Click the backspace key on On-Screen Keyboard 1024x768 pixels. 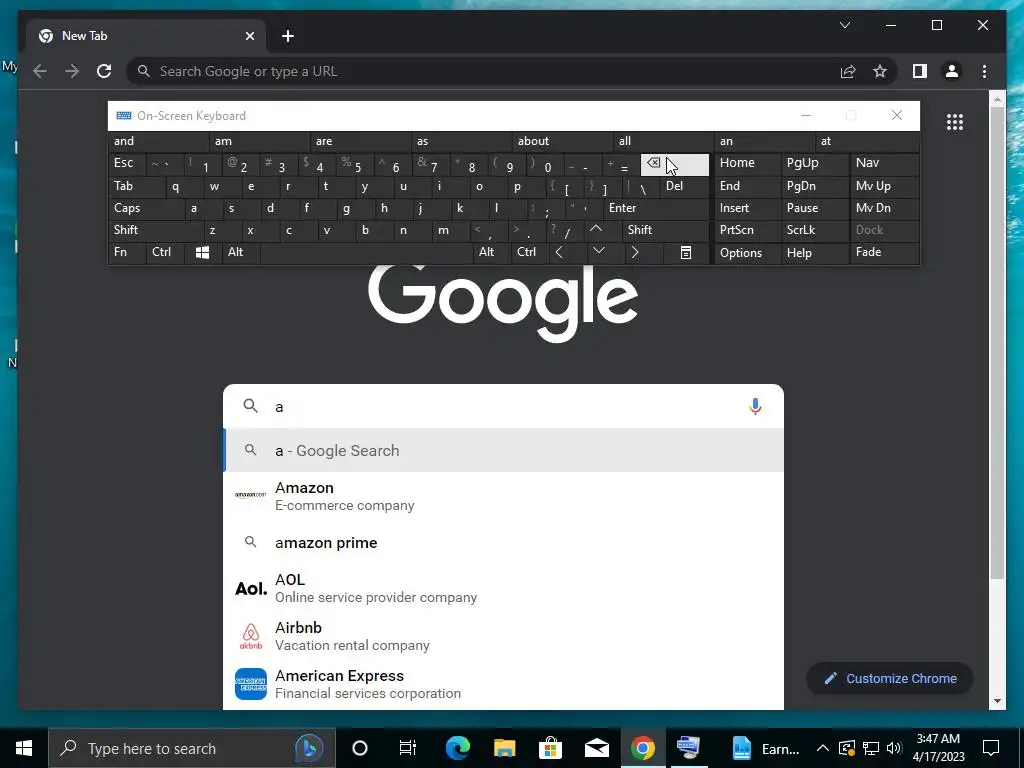point(675,165)
